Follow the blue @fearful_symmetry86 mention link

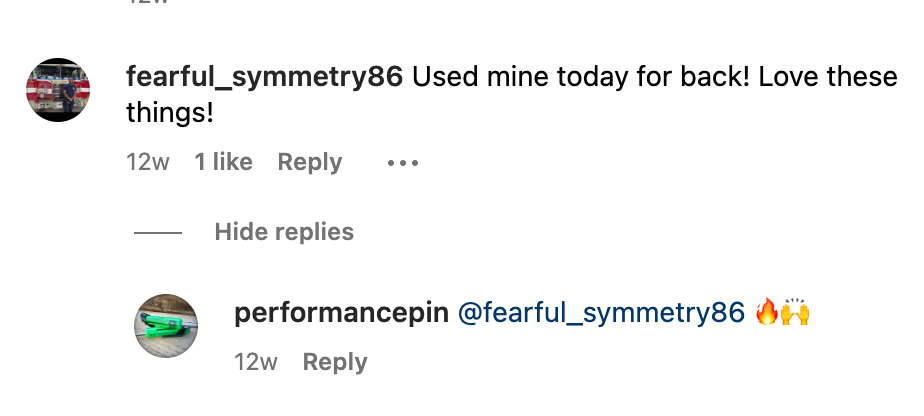(x=601, y=313)
